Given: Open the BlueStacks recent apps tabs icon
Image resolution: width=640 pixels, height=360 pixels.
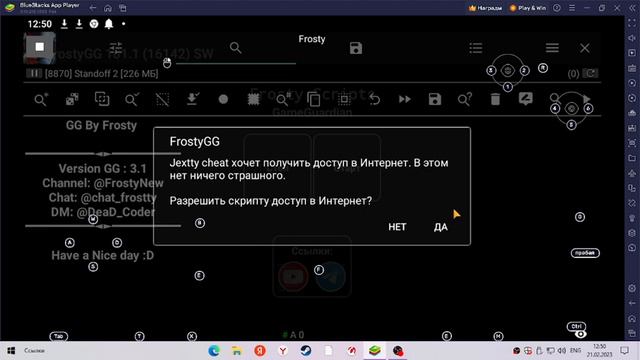Looking at the screenshot, I should point(122,8).
